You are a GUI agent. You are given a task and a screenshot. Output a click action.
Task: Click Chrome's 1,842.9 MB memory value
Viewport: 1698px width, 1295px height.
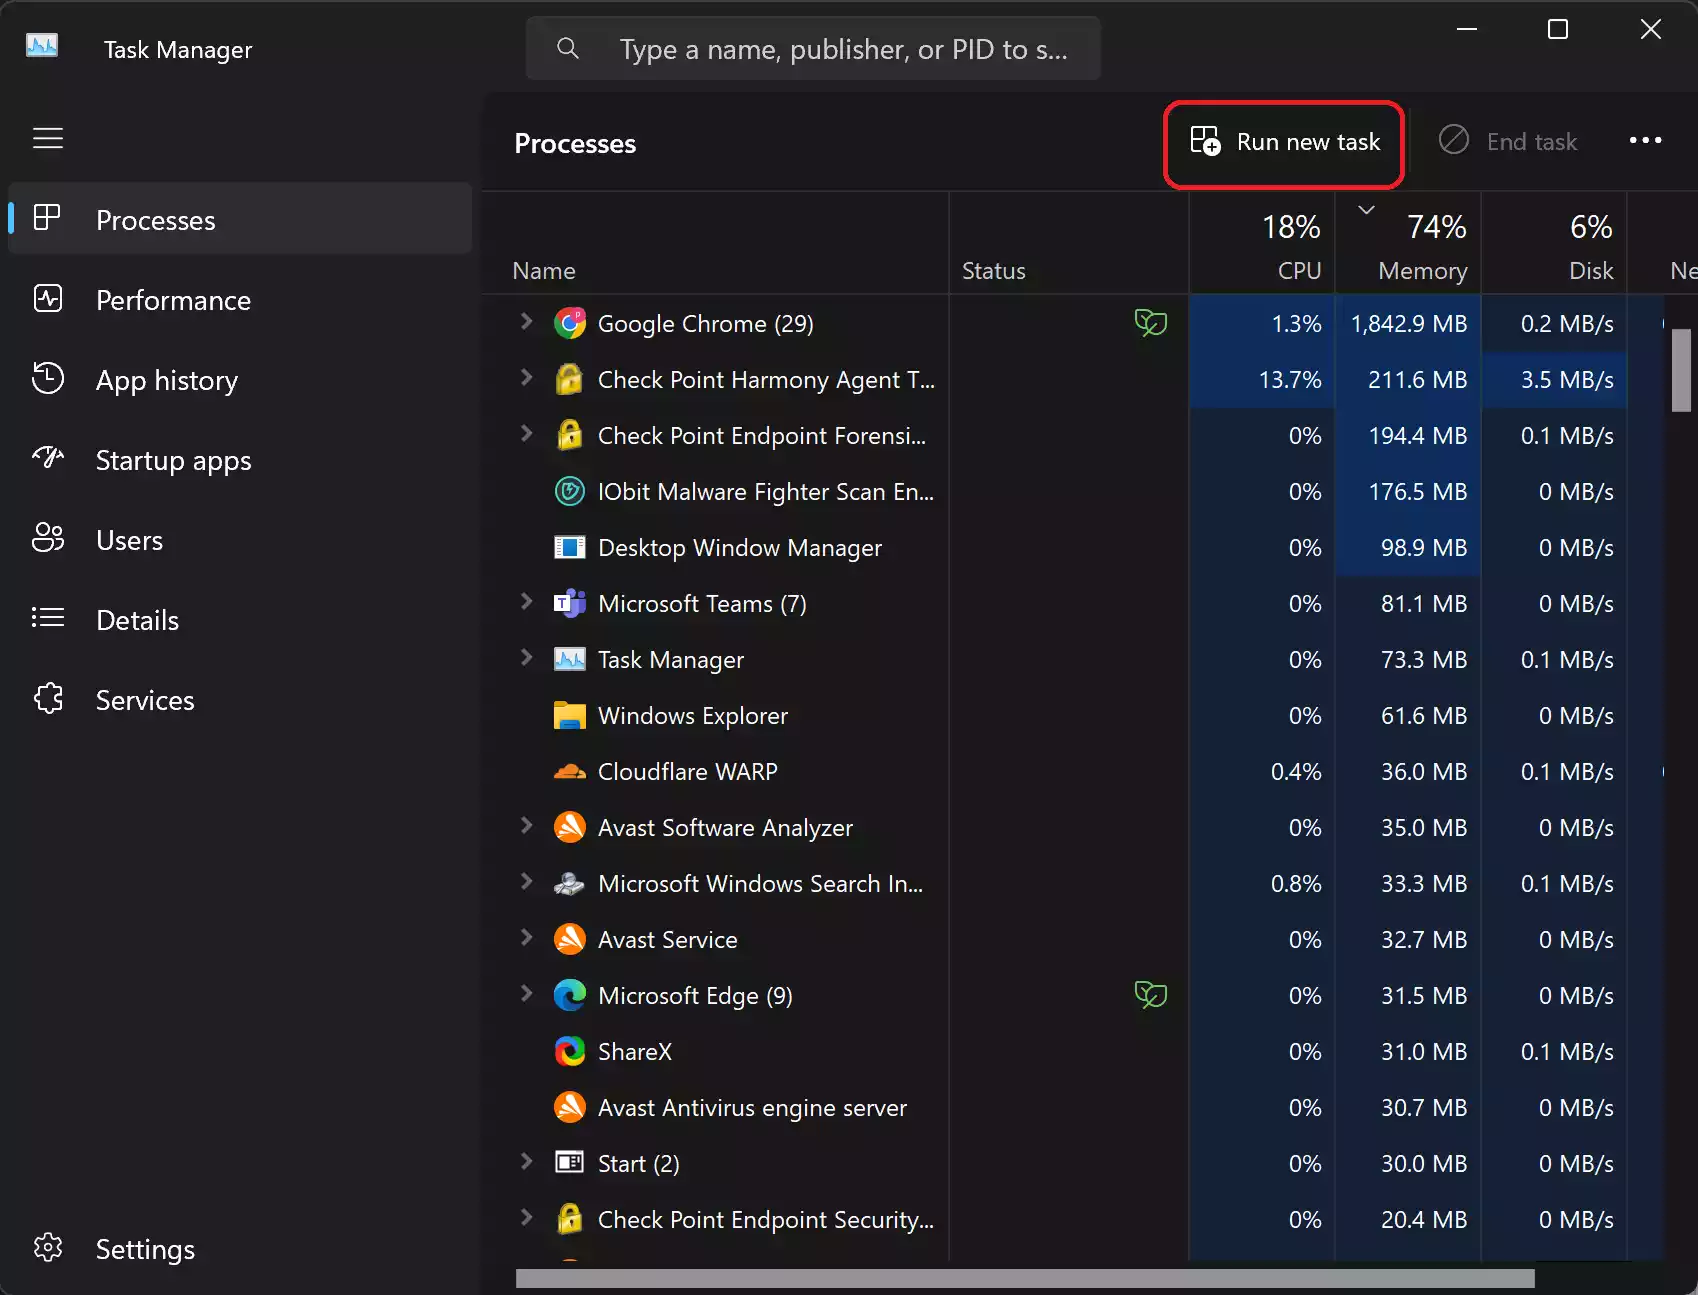click(x=1408, y=323)
